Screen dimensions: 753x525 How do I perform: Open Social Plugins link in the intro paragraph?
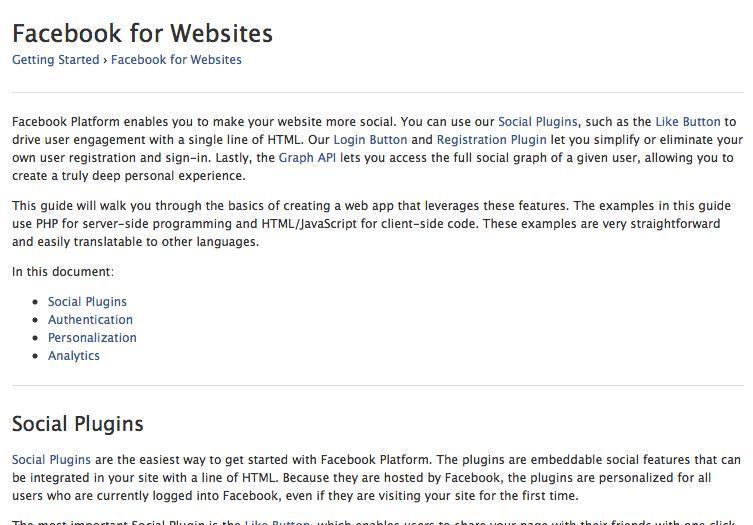pyautogui.click(x=537, y=122)
